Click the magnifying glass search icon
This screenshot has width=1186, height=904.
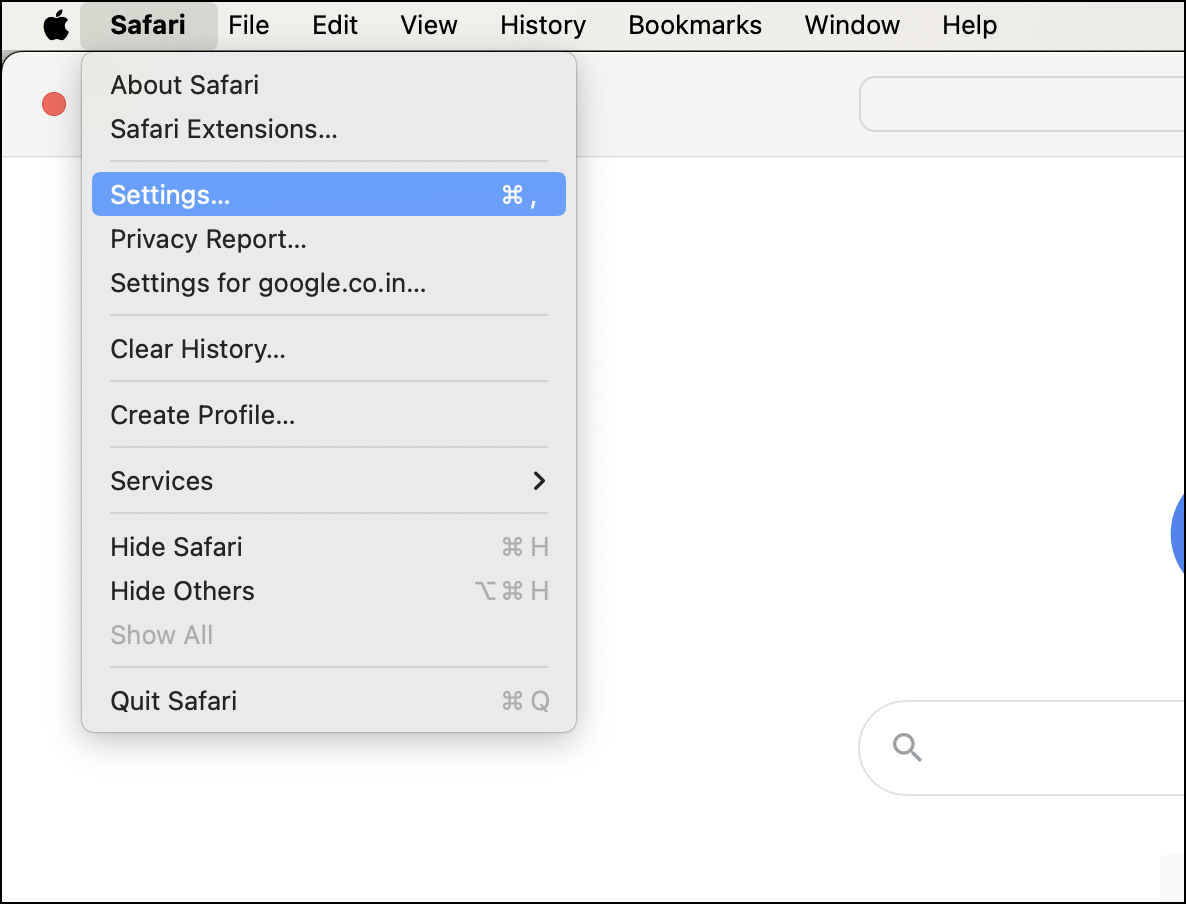click(907, 747)
